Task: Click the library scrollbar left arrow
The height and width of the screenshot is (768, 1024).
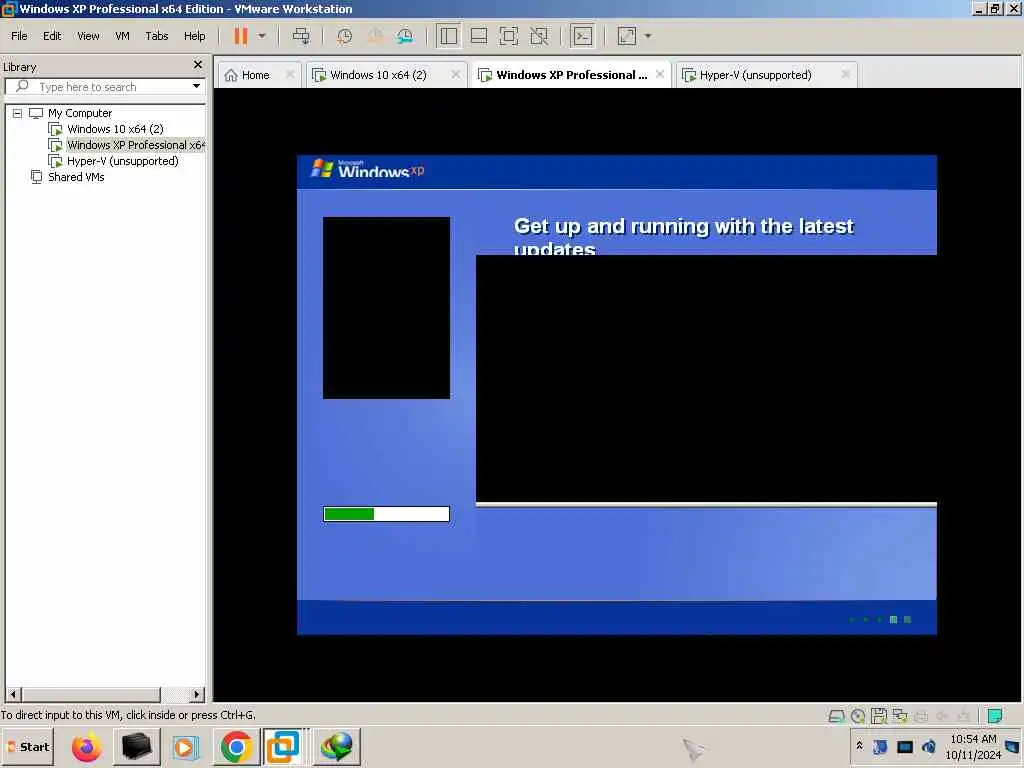Action: point(13,694)
